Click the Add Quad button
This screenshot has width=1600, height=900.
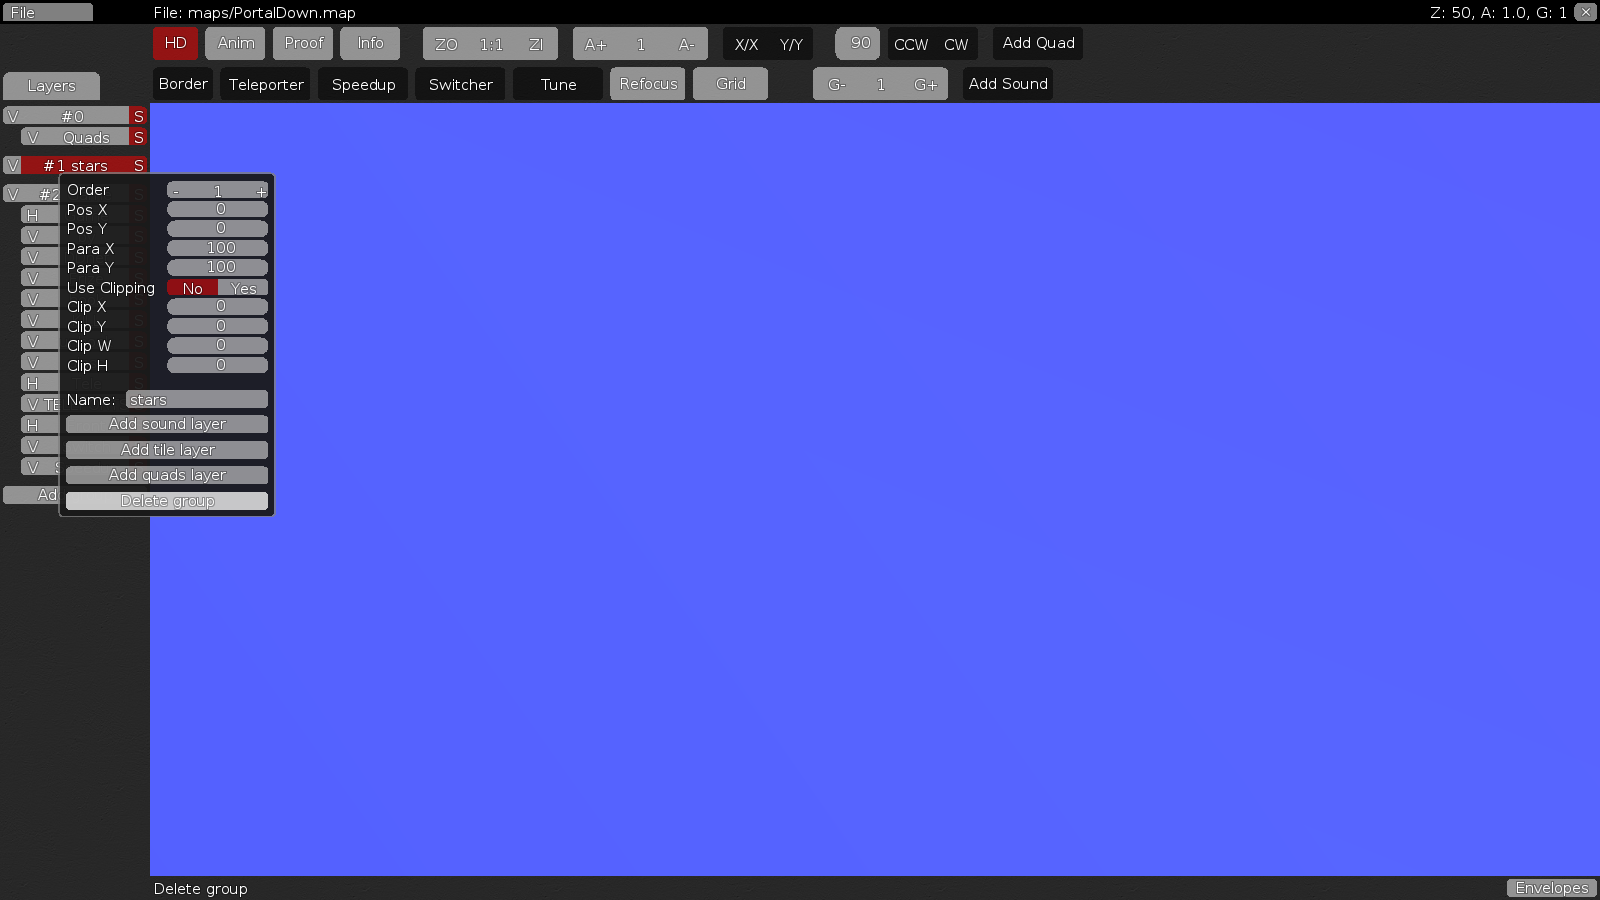(x=1038, y=43)
